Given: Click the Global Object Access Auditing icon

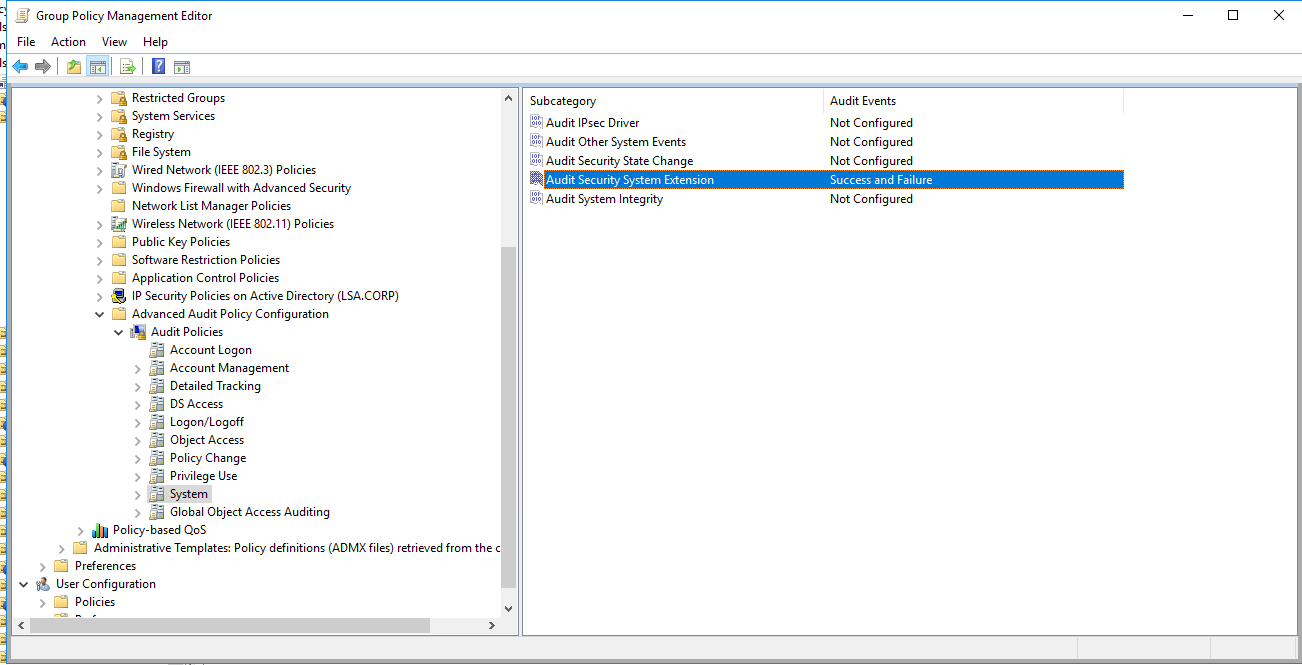Looking at the screenshot, I should click(x=157, y=512).
